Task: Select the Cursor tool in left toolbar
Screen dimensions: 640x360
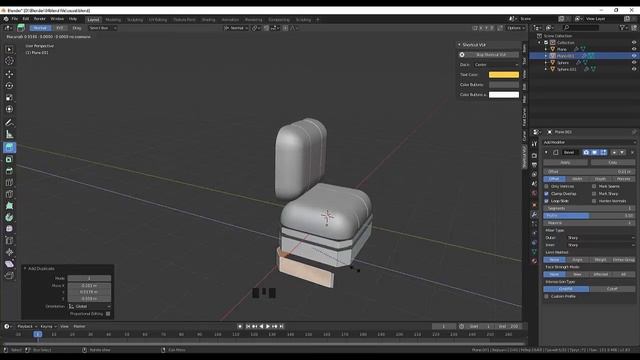Action: click(9, 61)
